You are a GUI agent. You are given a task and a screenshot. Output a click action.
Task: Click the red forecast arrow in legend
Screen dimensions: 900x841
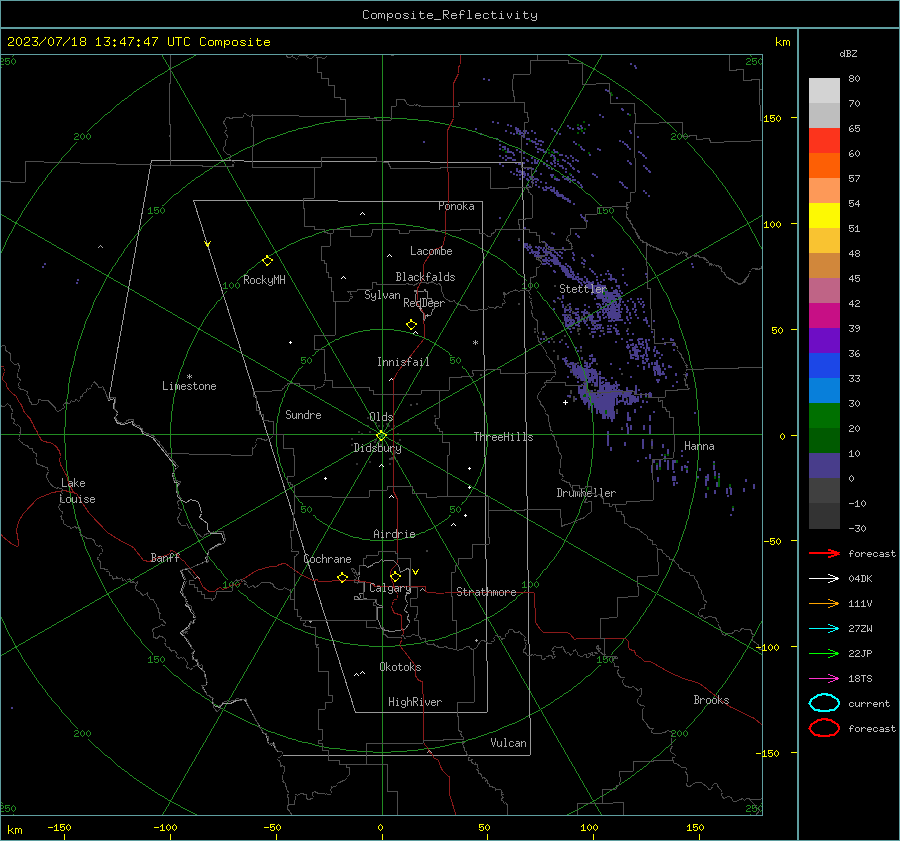[x=824, y=553]
